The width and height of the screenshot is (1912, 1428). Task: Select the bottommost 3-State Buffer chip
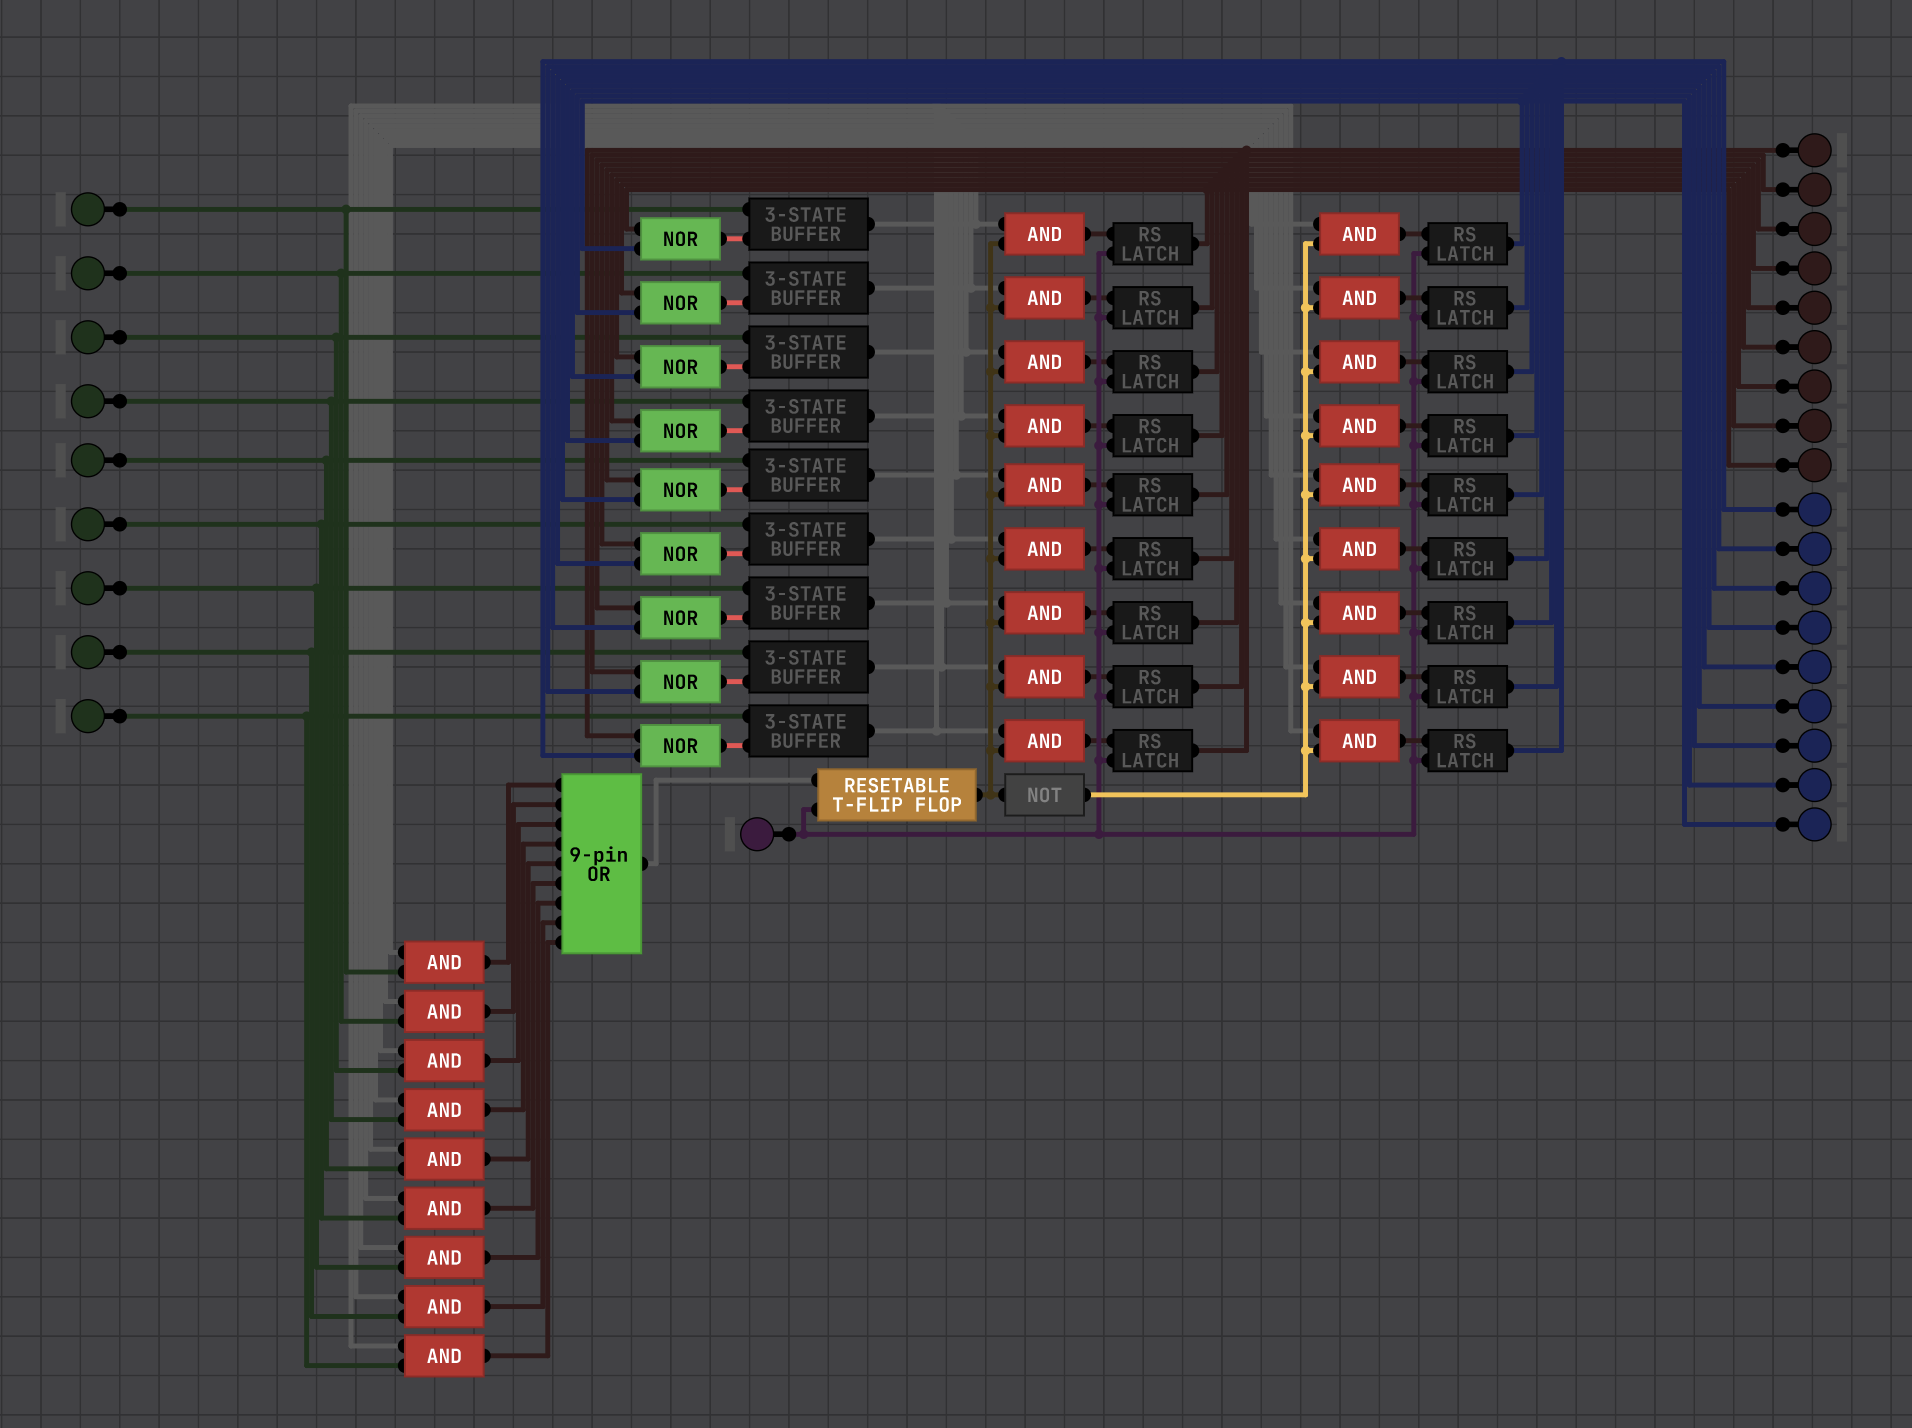click(808, 731)
